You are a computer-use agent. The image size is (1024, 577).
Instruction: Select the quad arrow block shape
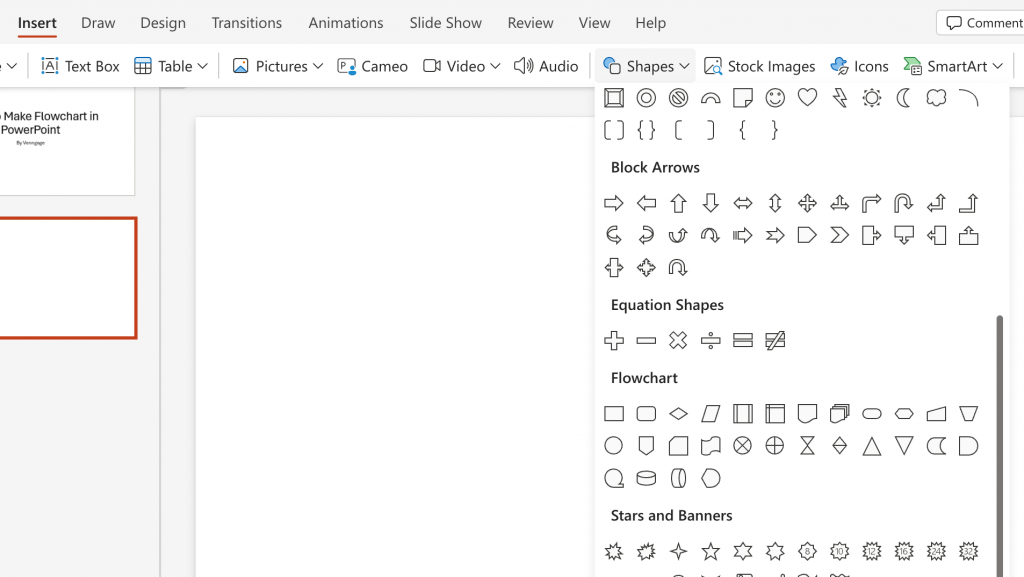coord(807,203)
